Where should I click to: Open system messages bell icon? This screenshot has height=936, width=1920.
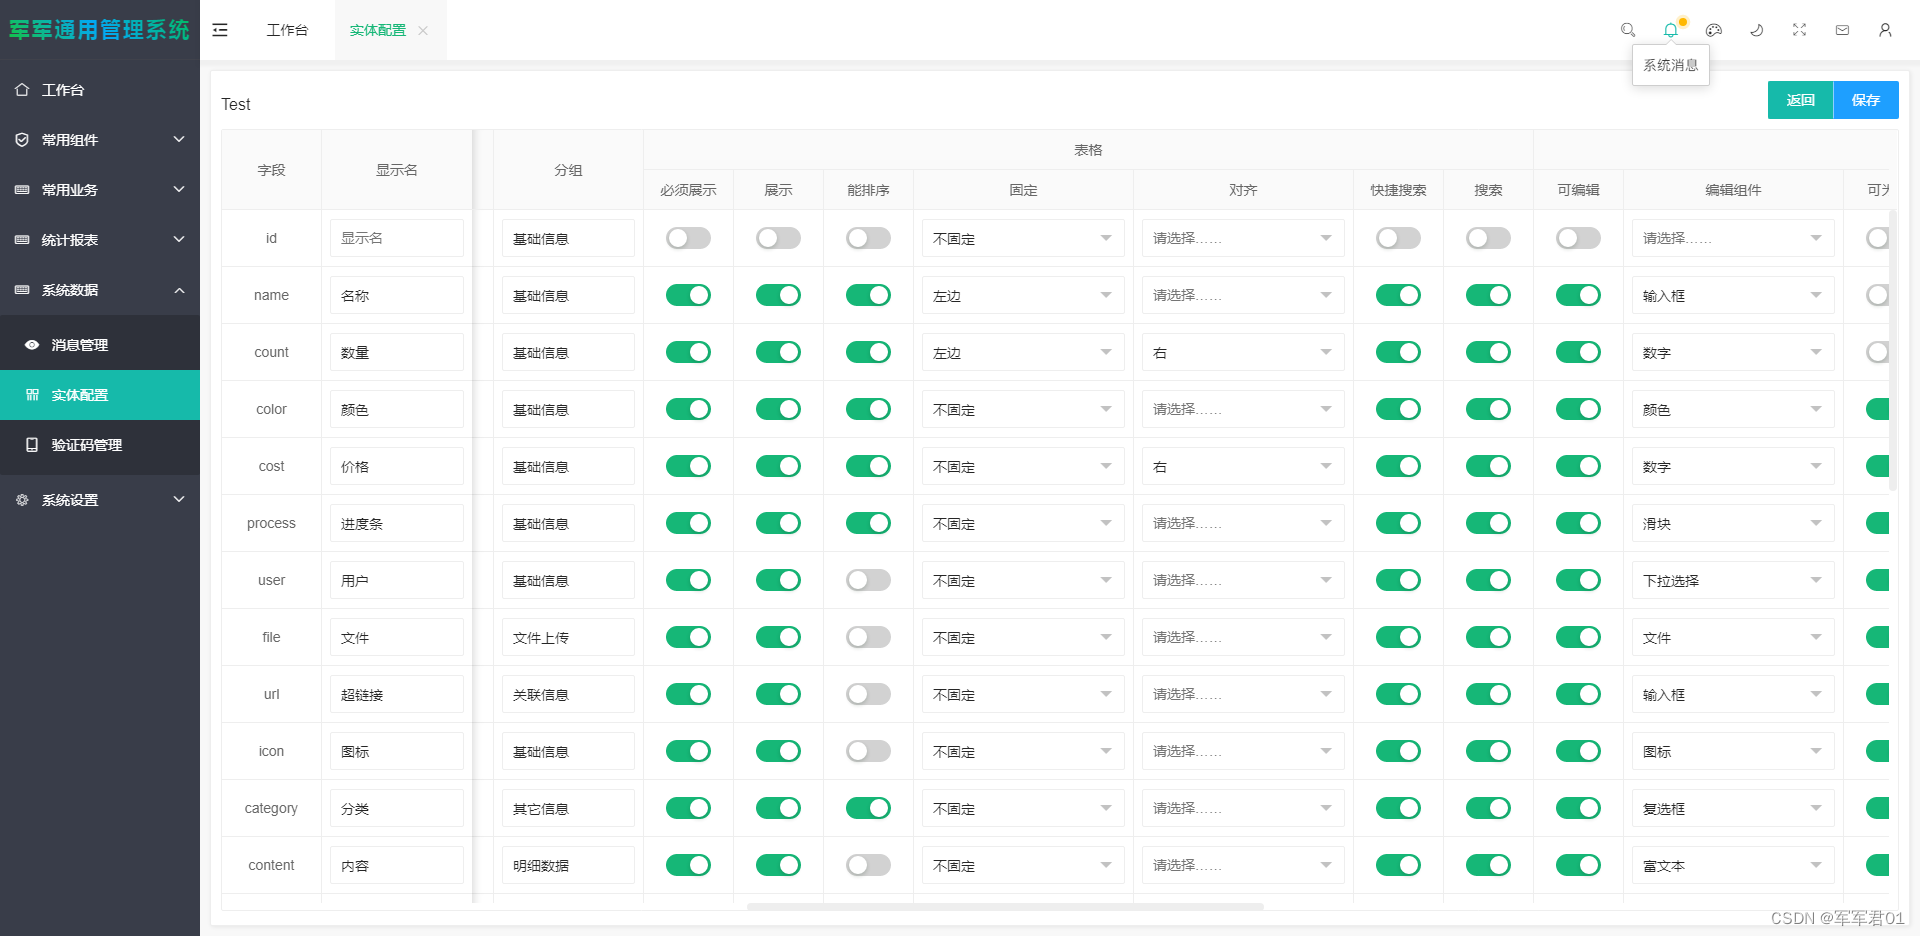[x=1671, y=30]
